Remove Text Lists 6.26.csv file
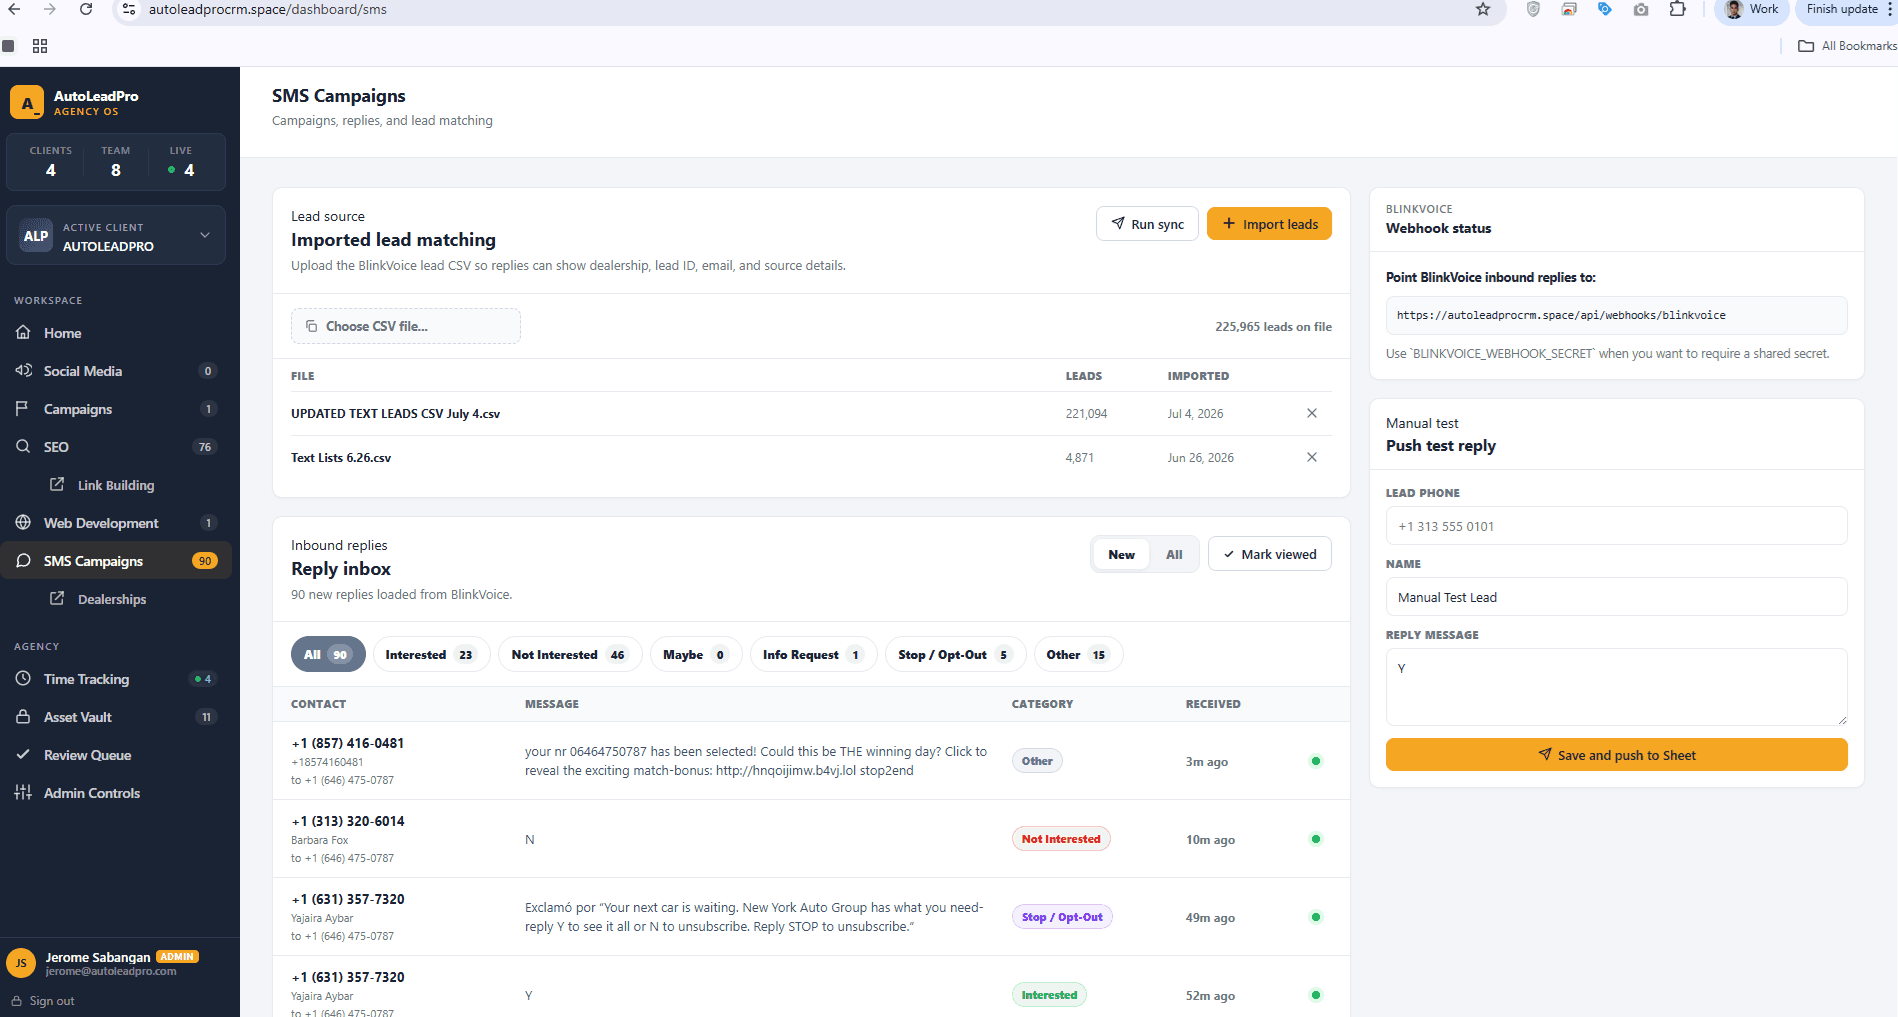This screenshot has height=1017, width=1898. click(x=1312, y=457)
